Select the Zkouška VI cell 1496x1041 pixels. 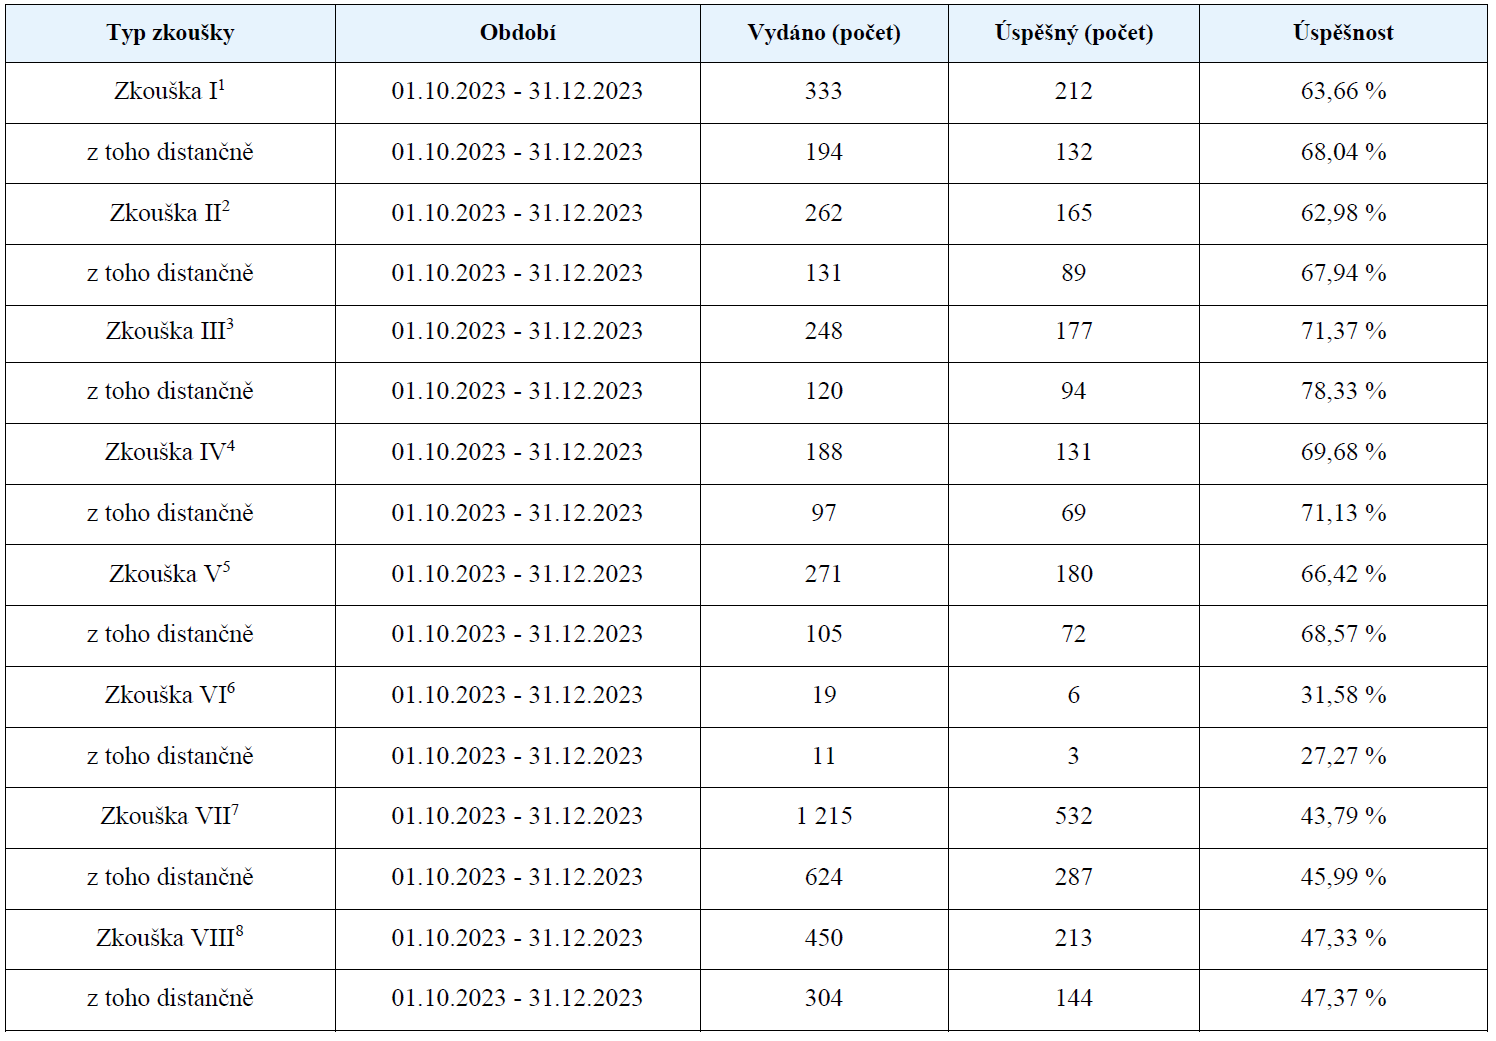point(170,695)
